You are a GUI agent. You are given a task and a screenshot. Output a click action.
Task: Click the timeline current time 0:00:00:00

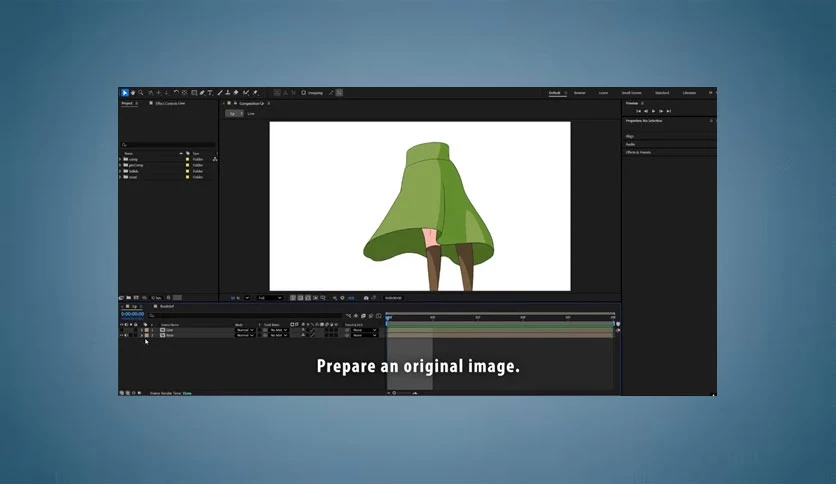point(132,314)
